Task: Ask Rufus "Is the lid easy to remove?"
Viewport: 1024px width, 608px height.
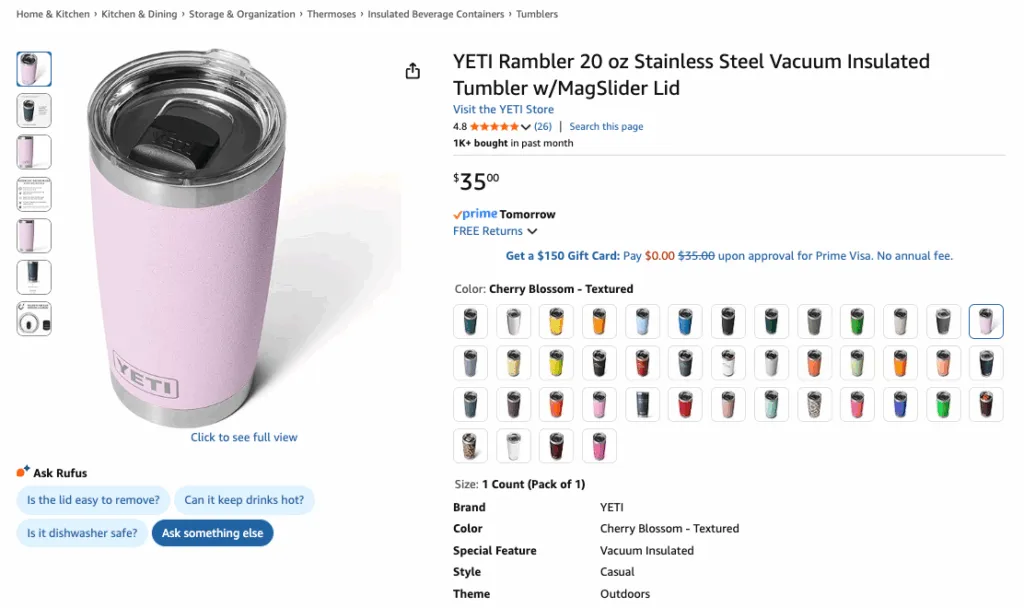Action: pos(93,500)
